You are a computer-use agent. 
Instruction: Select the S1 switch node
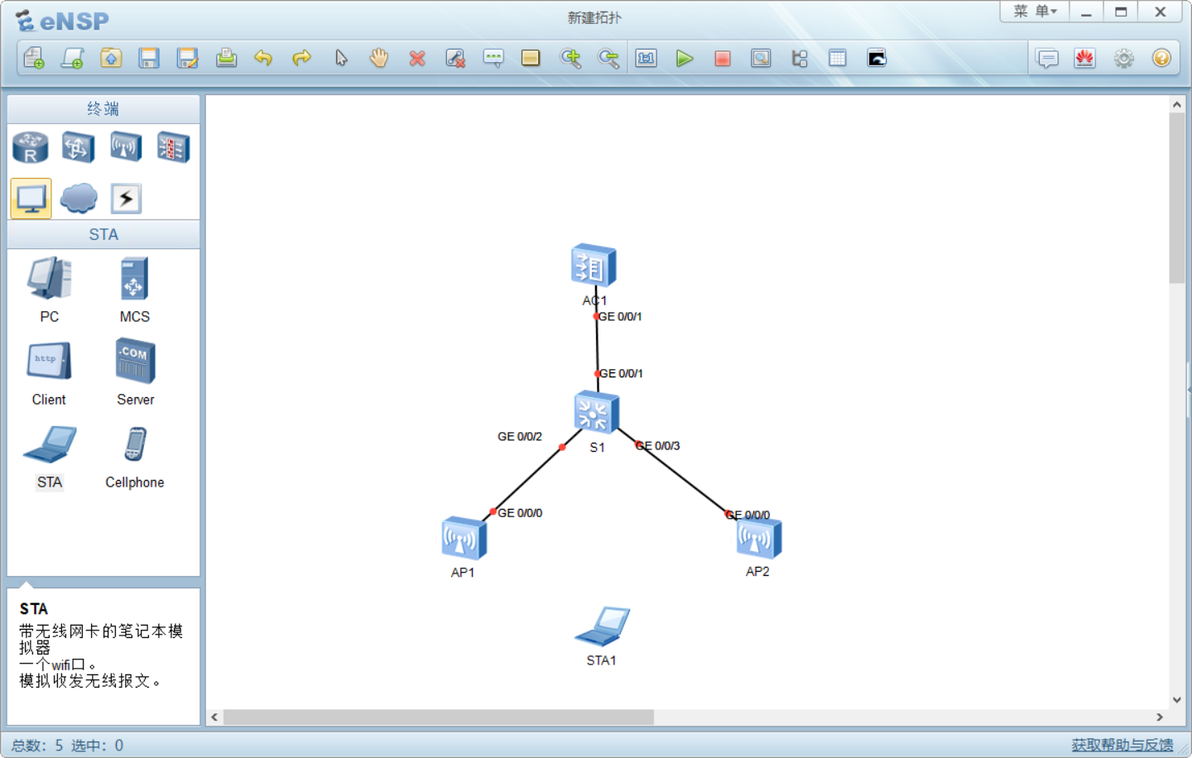click(596, 412)
